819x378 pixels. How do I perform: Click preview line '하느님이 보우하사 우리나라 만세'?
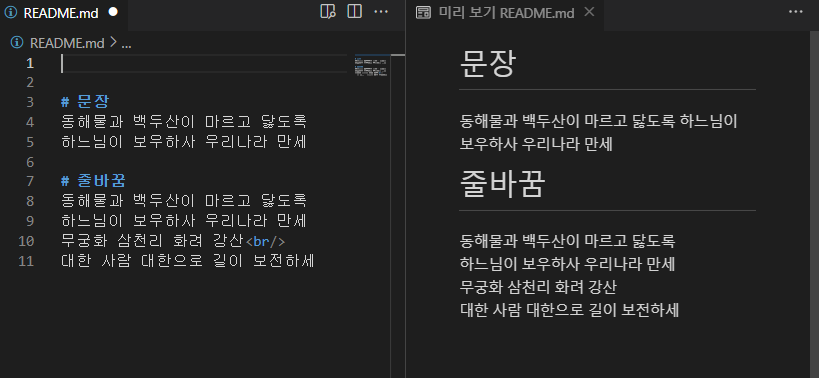(x=567, y=264)
